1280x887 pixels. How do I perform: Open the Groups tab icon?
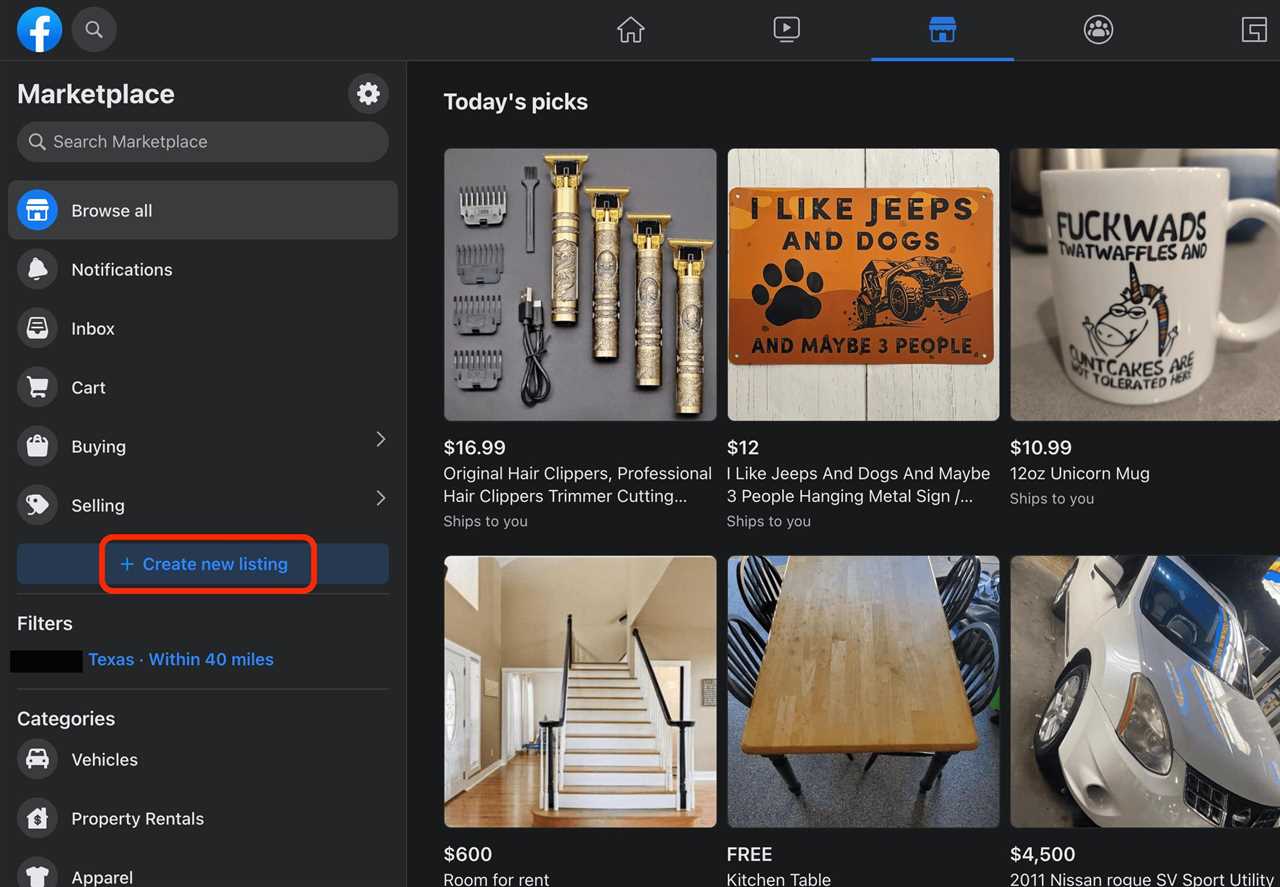[x=1098, y=30]
